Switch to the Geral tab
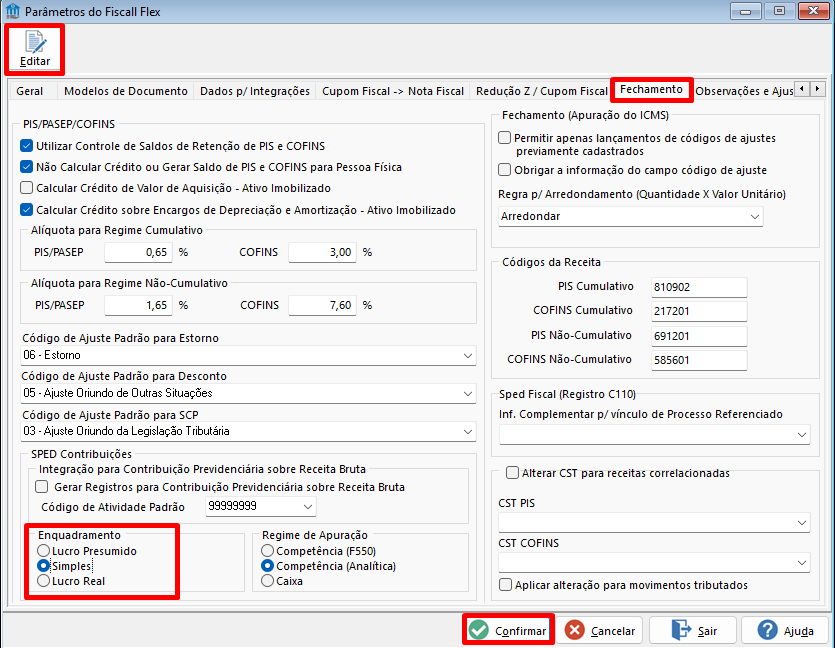The height and width of the screenshot is (648, 835). (30, 91)
